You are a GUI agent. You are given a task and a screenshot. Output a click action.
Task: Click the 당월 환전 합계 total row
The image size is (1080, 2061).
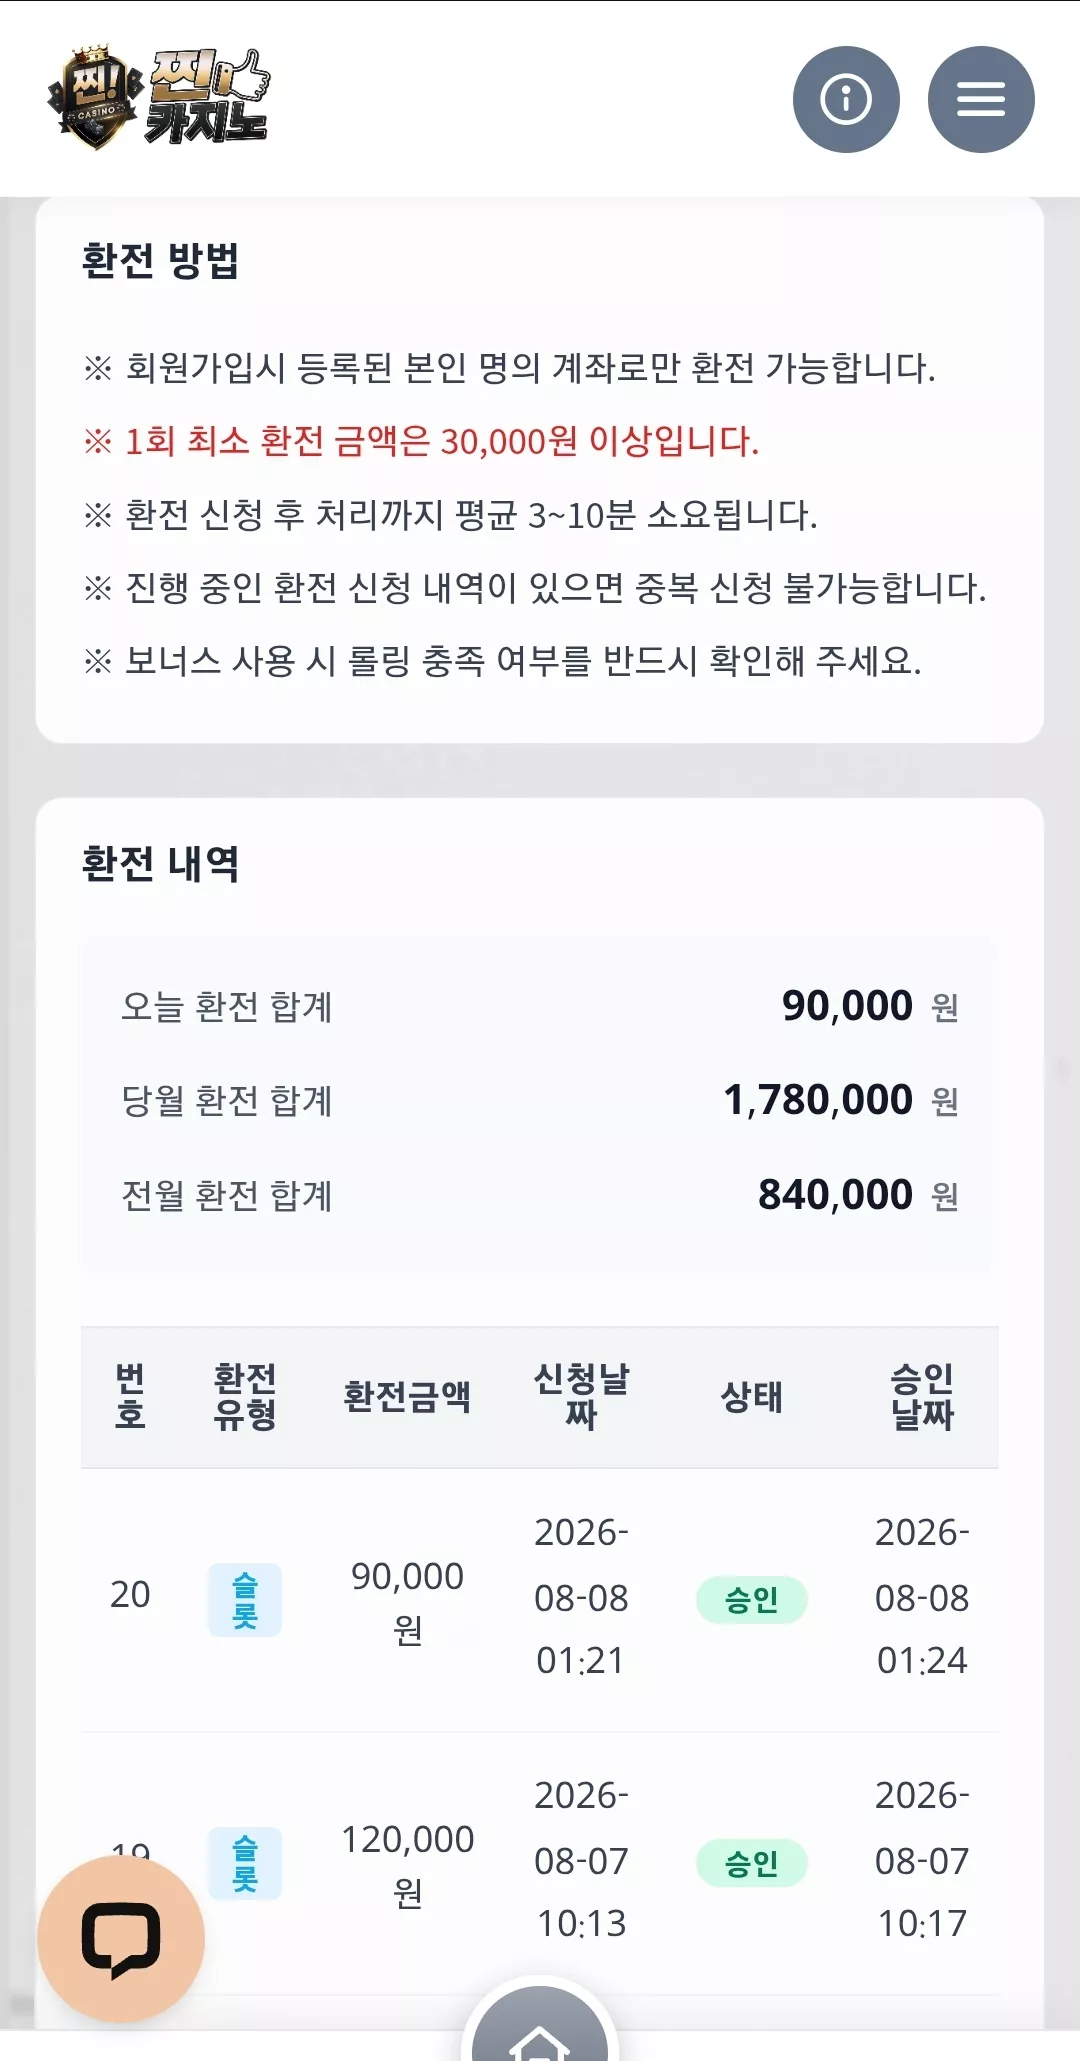click(x=540, y=1101)
